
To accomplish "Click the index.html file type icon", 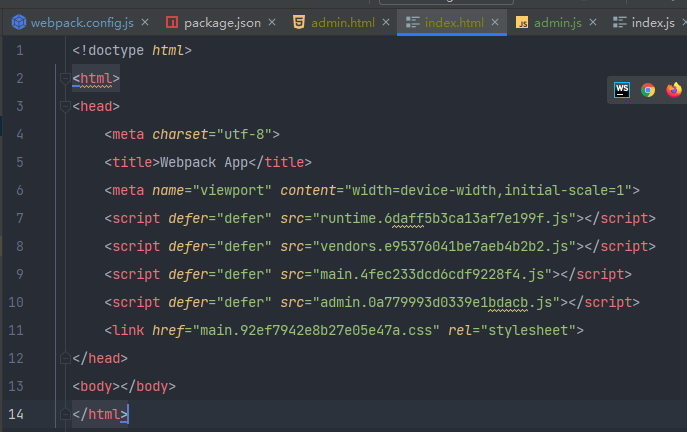I will coord(413,22).
